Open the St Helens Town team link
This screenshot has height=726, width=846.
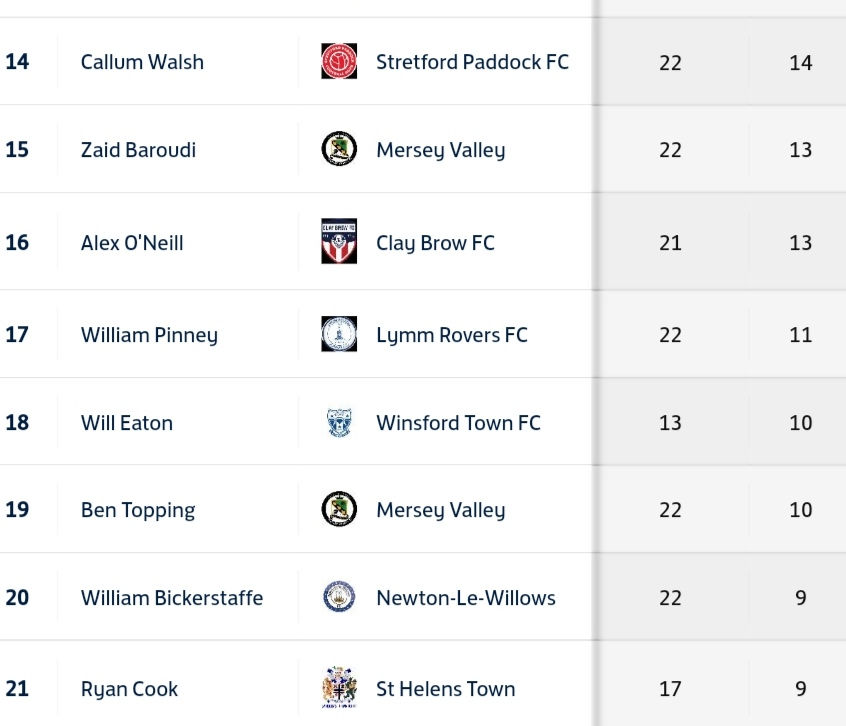pos(445,689)
